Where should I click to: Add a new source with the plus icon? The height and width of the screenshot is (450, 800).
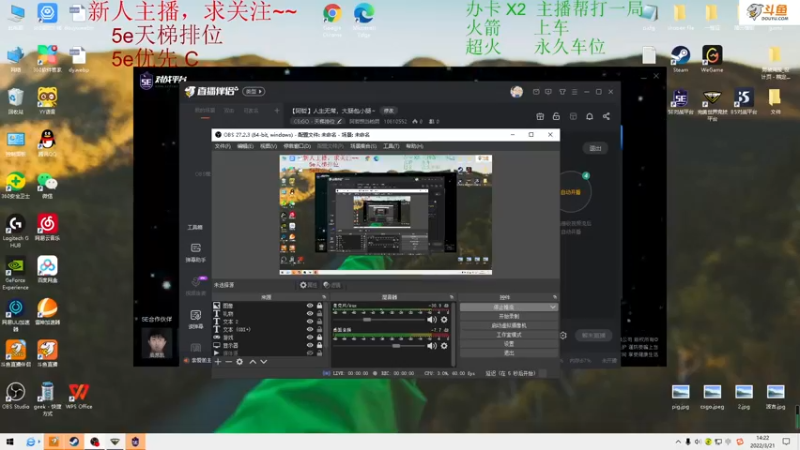(x=218, y=362)
